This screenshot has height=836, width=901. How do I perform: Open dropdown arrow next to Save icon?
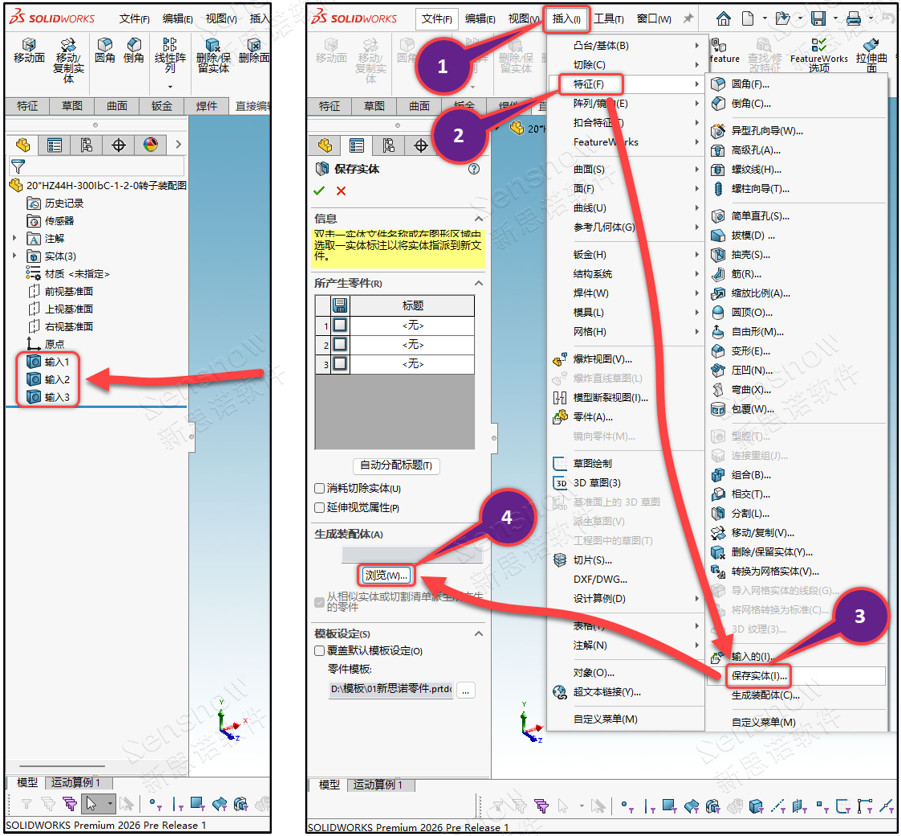click(835, 19)
